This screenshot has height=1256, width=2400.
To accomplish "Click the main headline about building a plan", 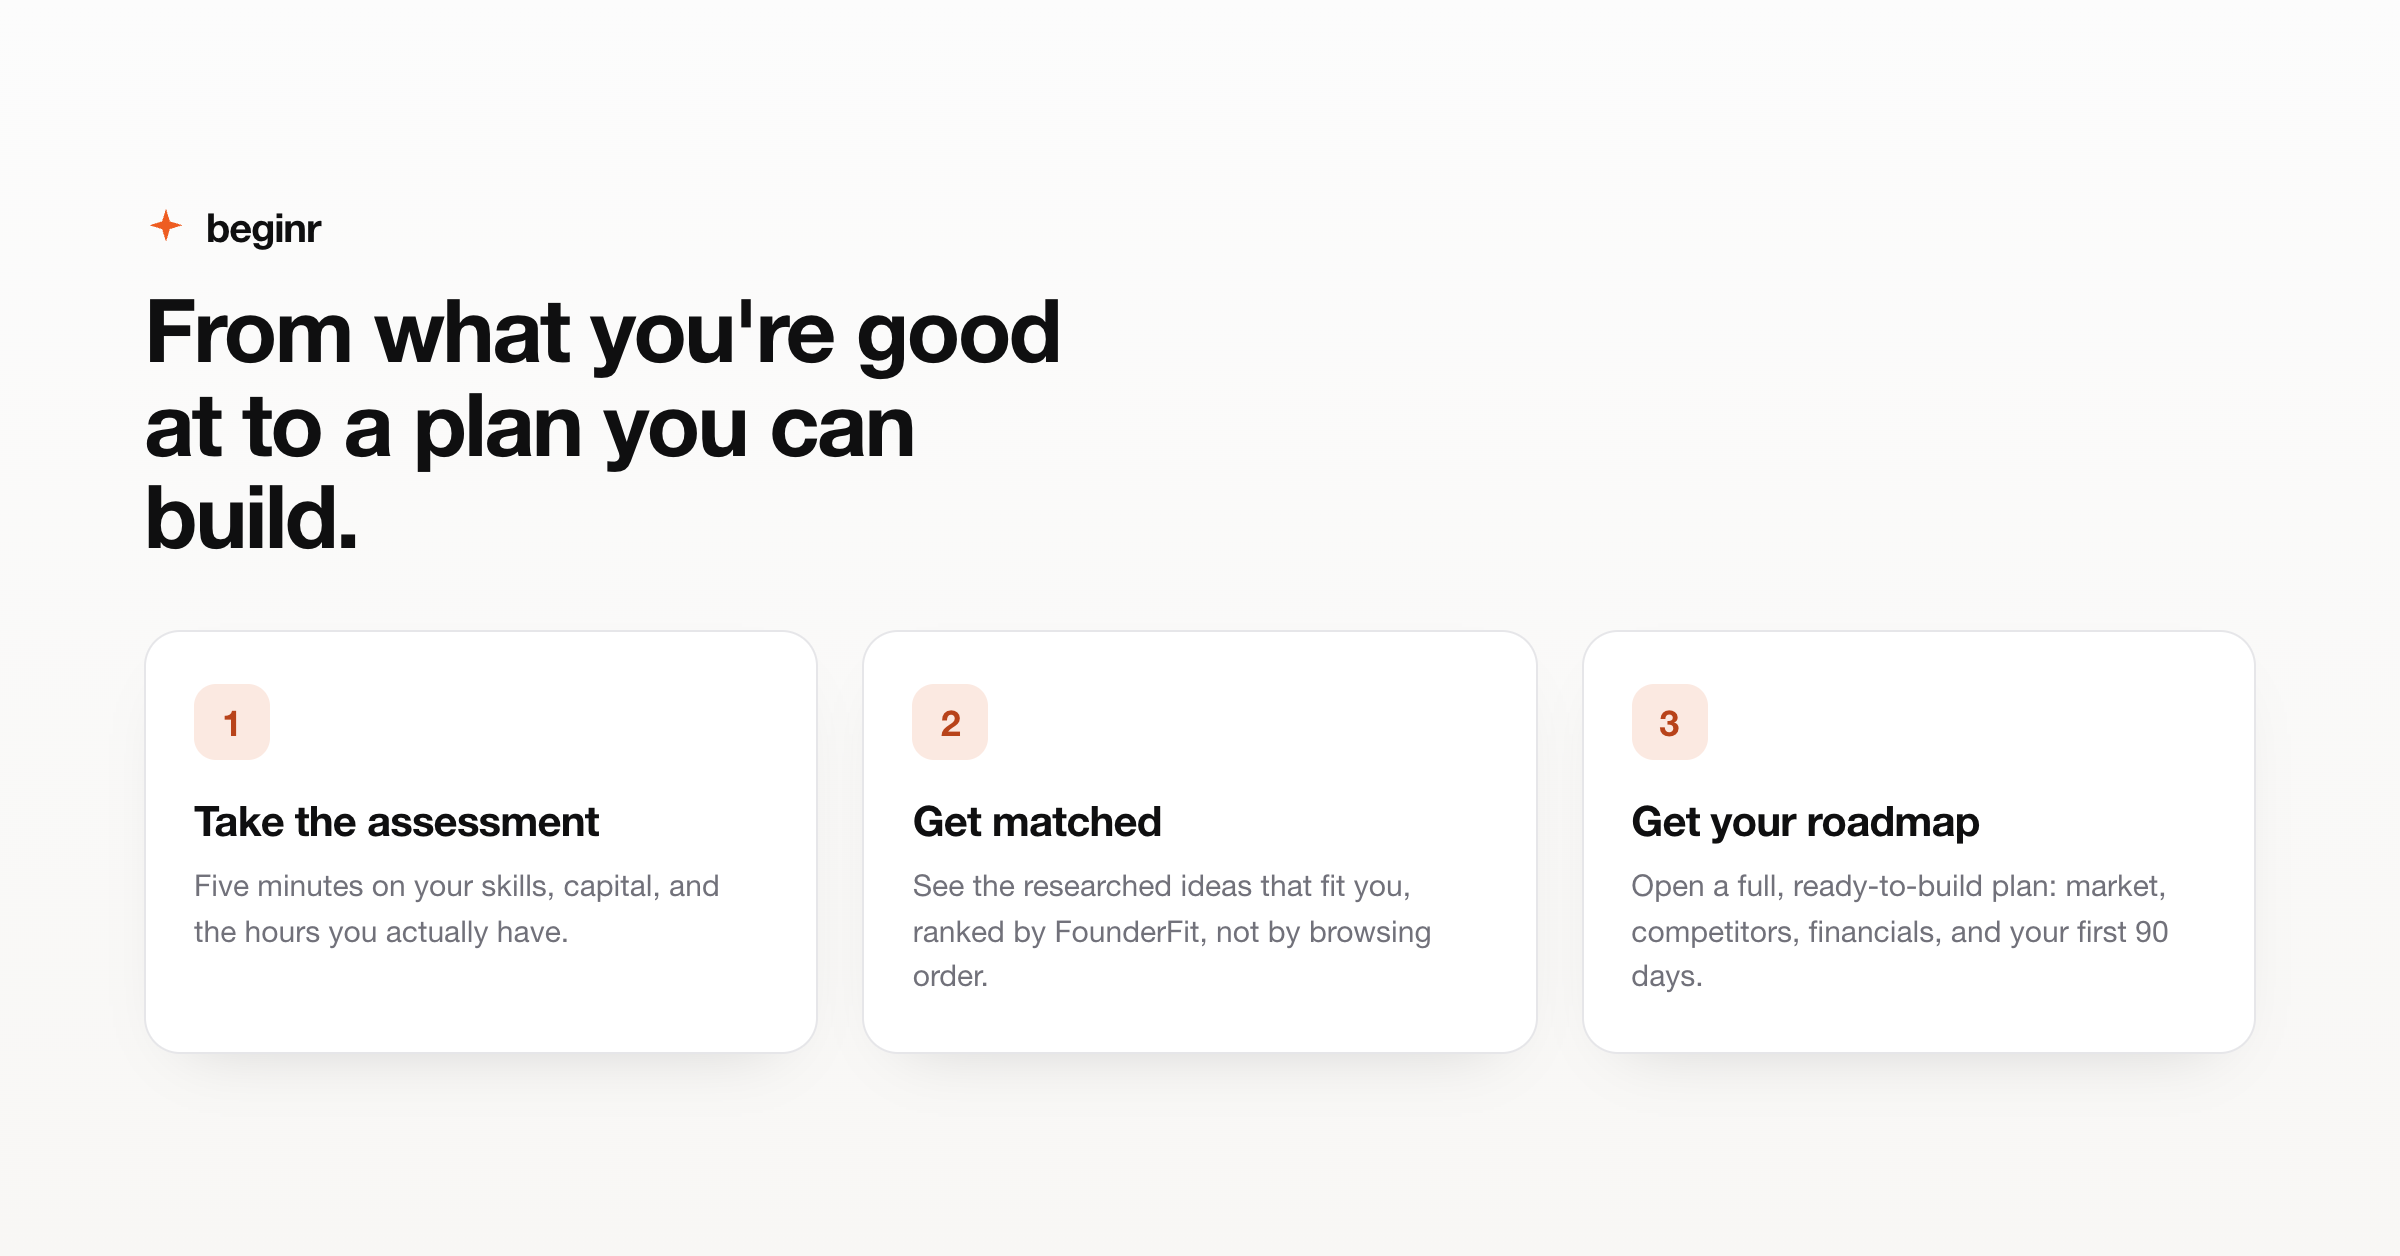I will pos(603,425).
